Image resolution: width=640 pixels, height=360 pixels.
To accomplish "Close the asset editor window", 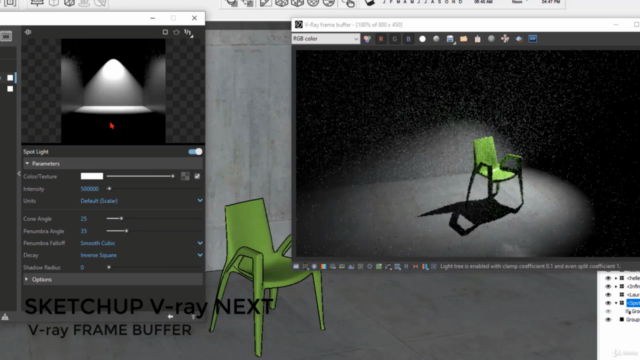I will click(x=195, y=18).
